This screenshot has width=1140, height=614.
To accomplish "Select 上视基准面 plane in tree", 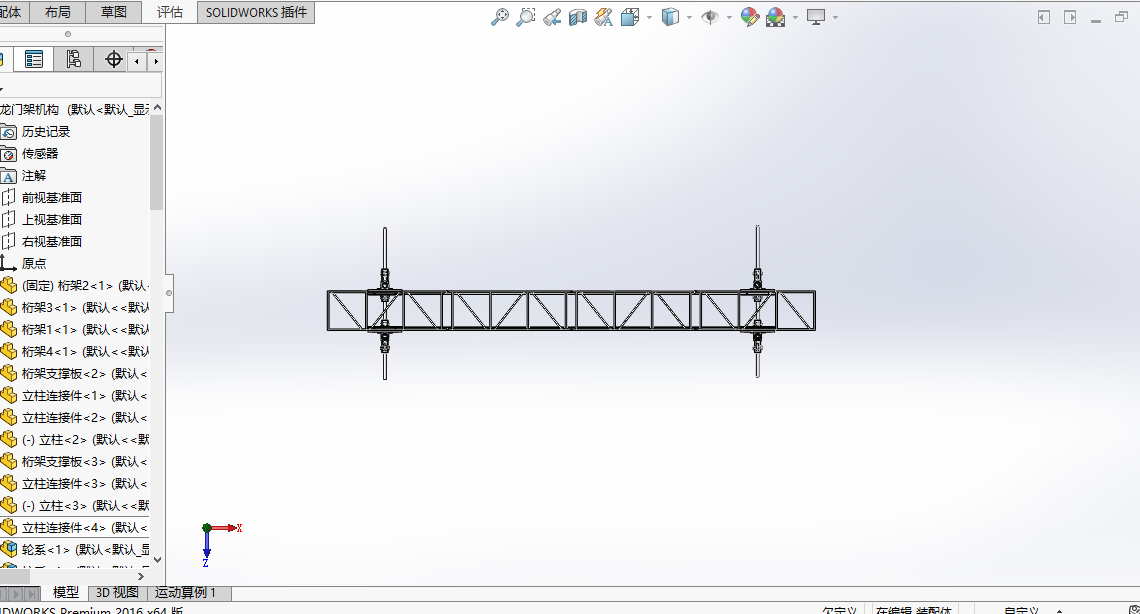I will pos(52,219).
